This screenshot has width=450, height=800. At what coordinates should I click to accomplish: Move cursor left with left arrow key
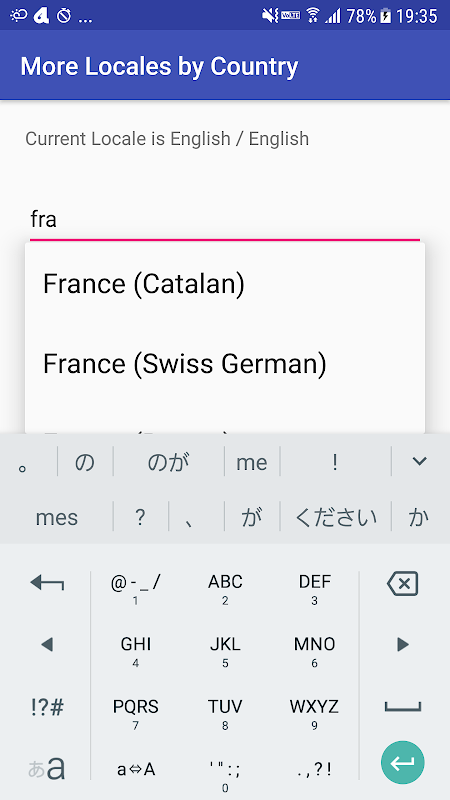[47, 645]
